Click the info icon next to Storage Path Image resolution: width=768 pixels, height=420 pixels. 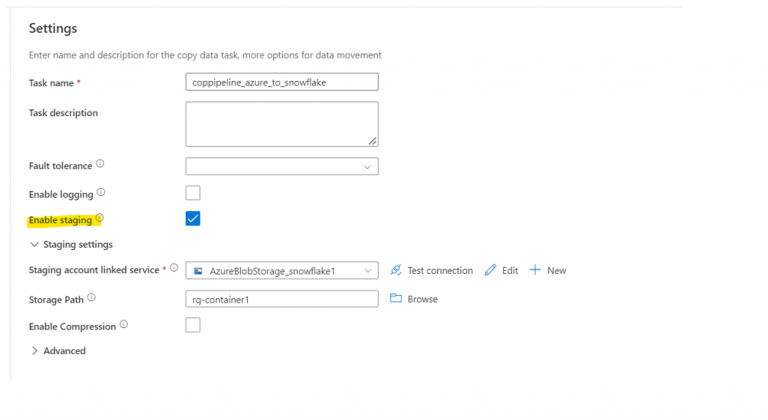coord(92,297)
